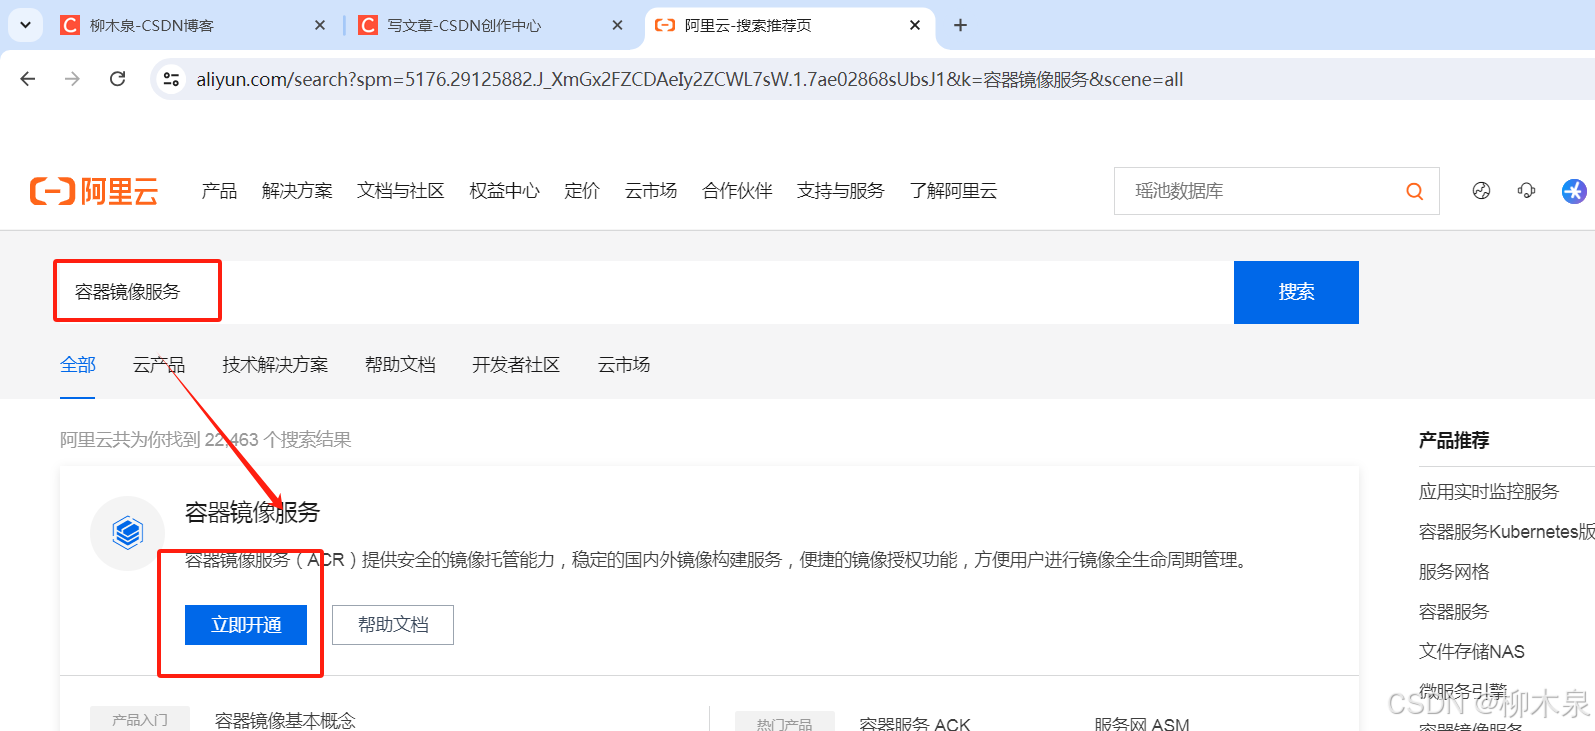Open site information icon in address bar
The image size is (1595, 731).
(x=171, y=79)
